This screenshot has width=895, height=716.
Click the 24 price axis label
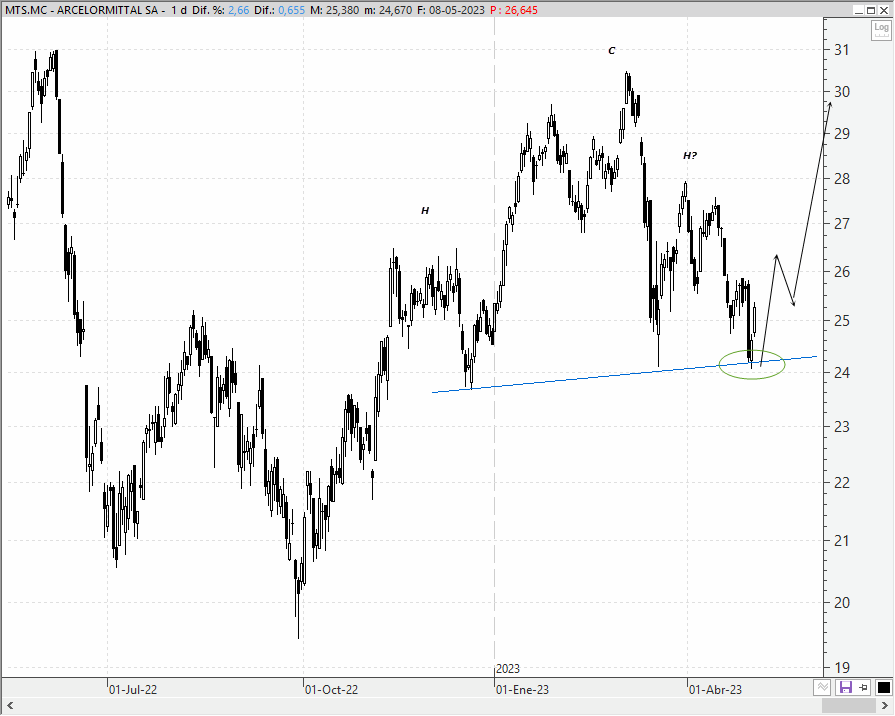(841, 373)
